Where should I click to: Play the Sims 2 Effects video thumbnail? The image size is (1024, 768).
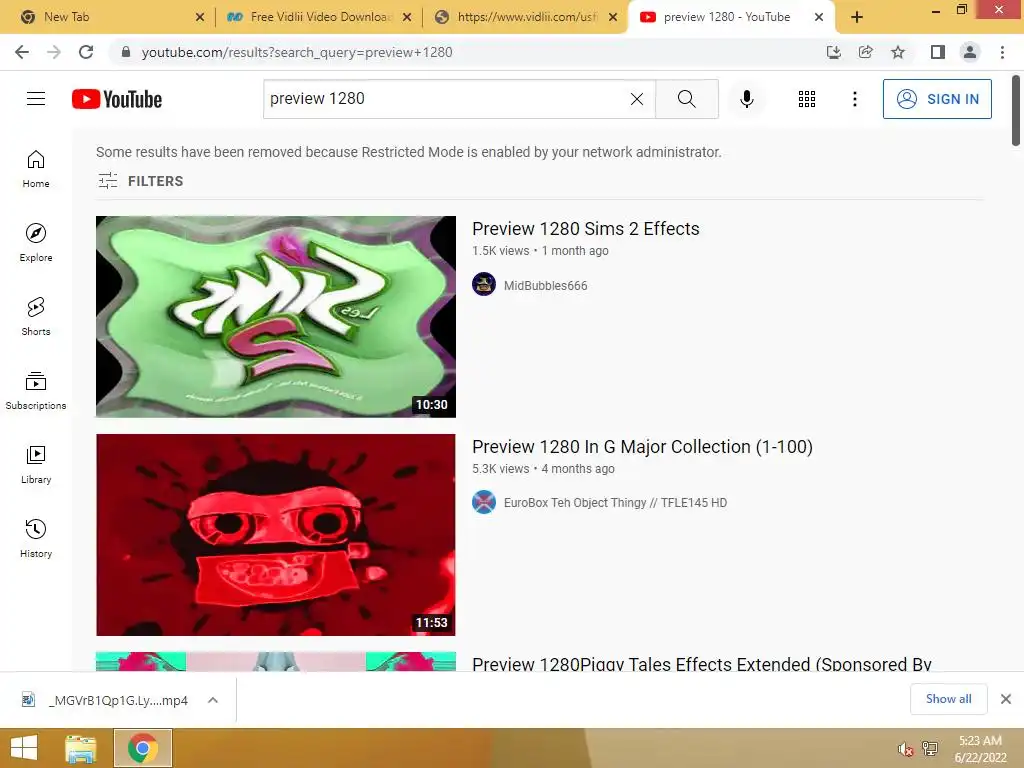pos(276,317)
